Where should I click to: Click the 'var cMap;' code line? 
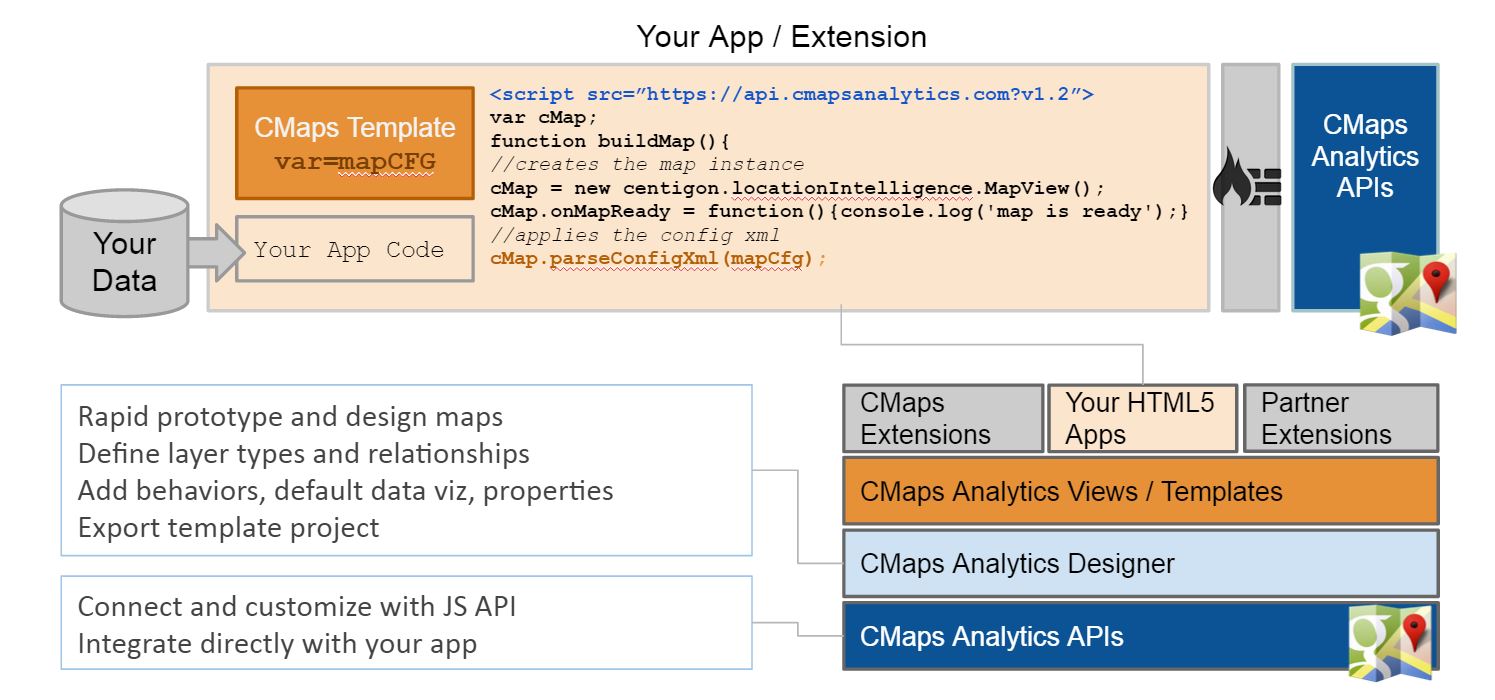tap(544, 118)
